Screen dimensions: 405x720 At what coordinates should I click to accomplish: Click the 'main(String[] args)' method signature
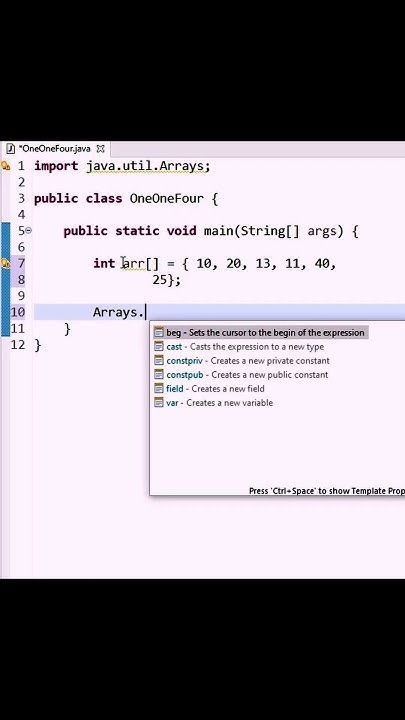pyautogui.click(x=274, y=231)
